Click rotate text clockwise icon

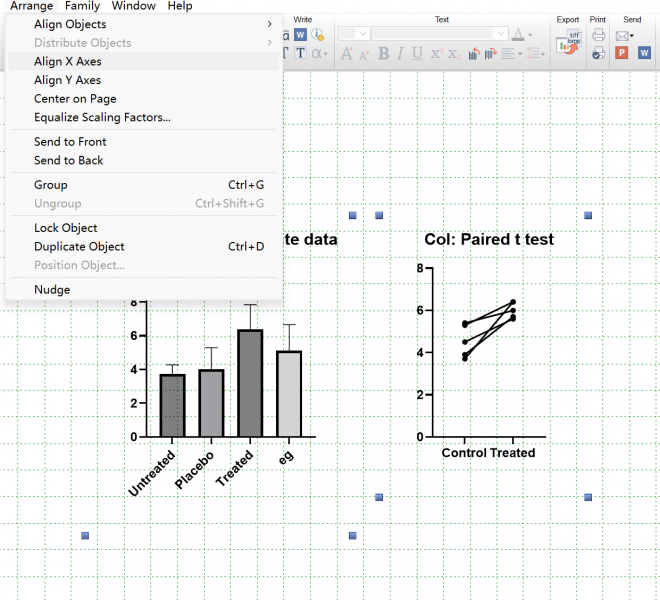[x=490, y=53]
